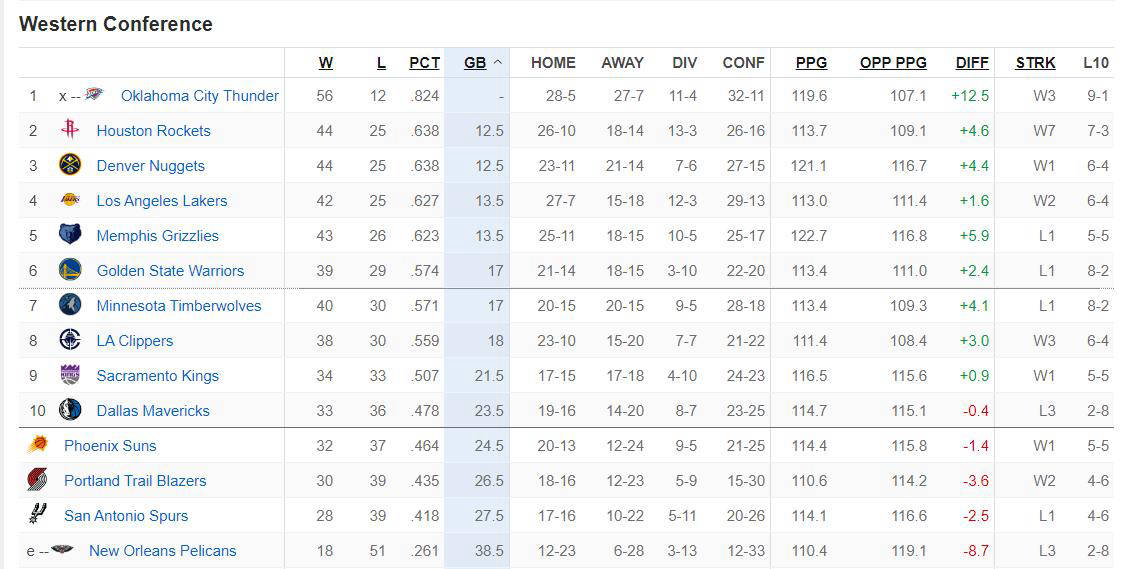
Task: Click the Memphis Grizzlies logo icon
Action: 70,235
